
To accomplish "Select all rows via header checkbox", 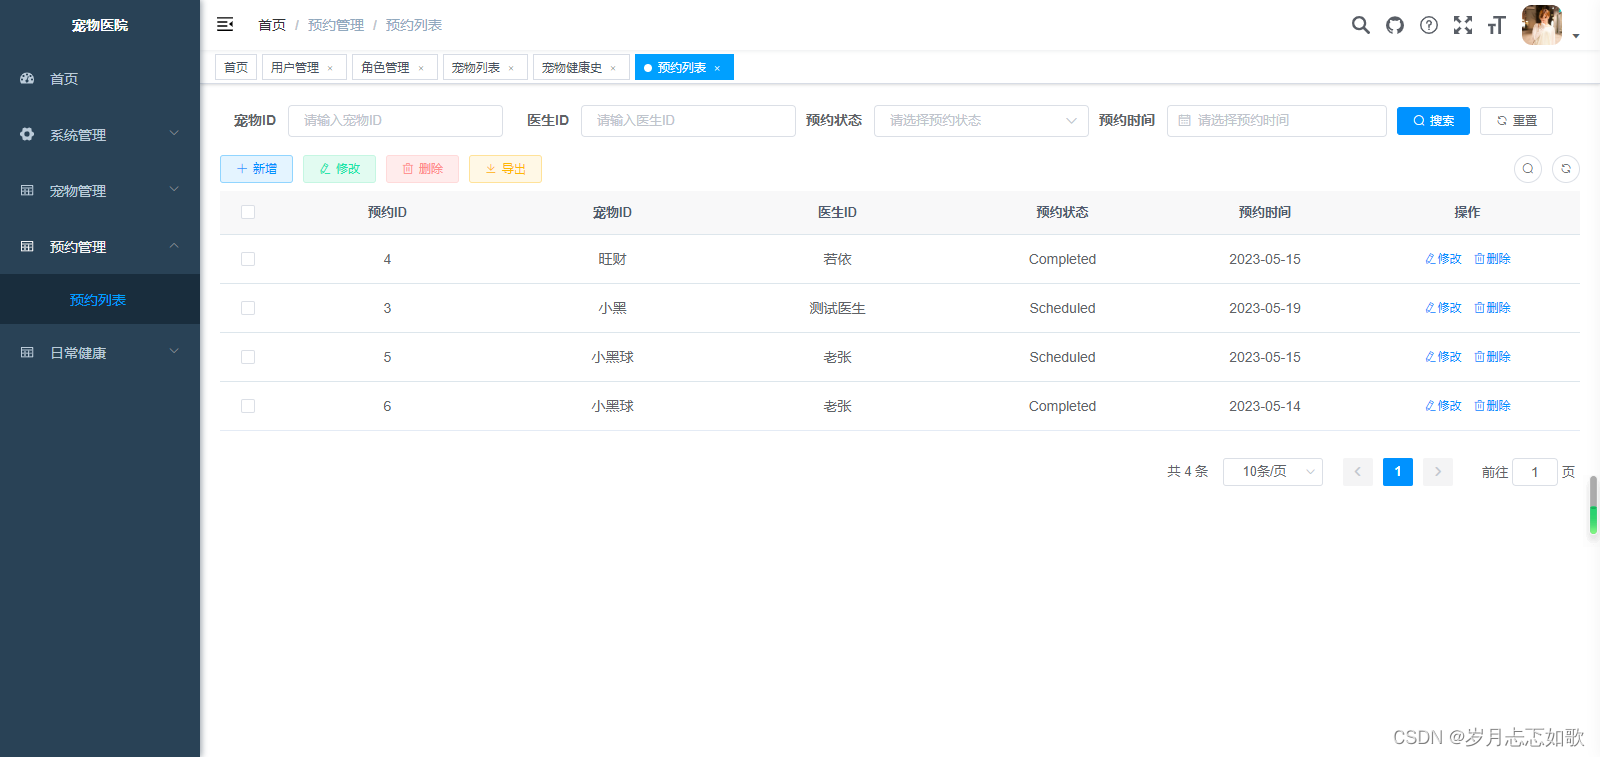I will [x=248, y=212].
